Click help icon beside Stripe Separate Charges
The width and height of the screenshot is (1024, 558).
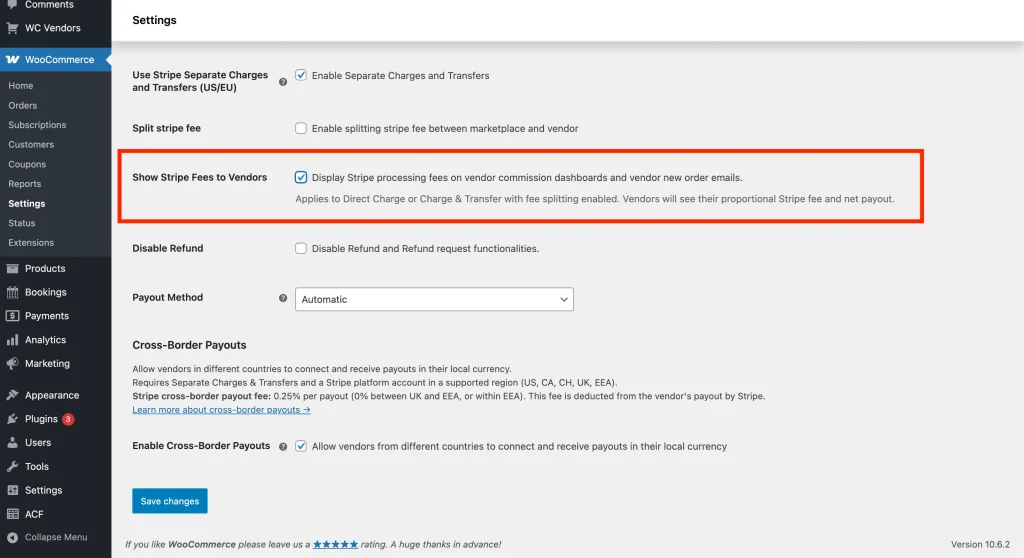283,82
